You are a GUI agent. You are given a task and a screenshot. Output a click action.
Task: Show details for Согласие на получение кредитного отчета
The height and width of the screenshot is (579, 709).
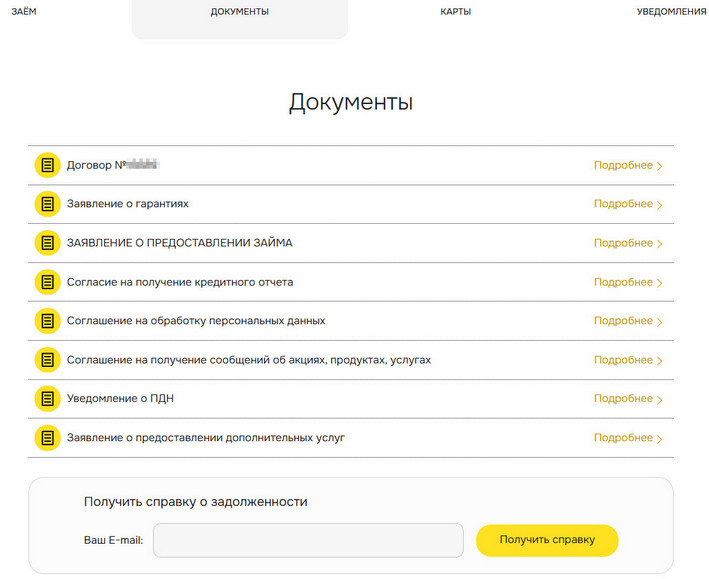tap(628, 282)
